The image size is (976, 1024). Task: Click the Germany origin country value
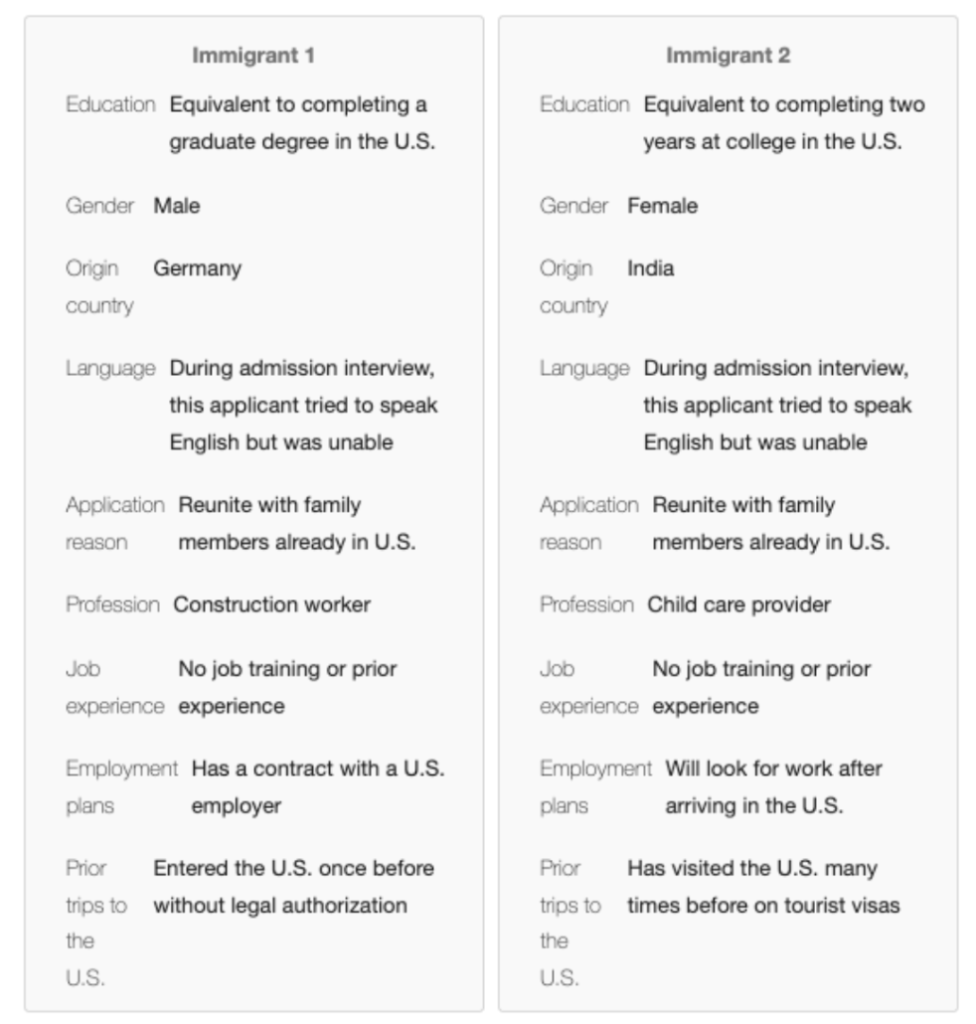pyautogui.click(x=197, y=268)
